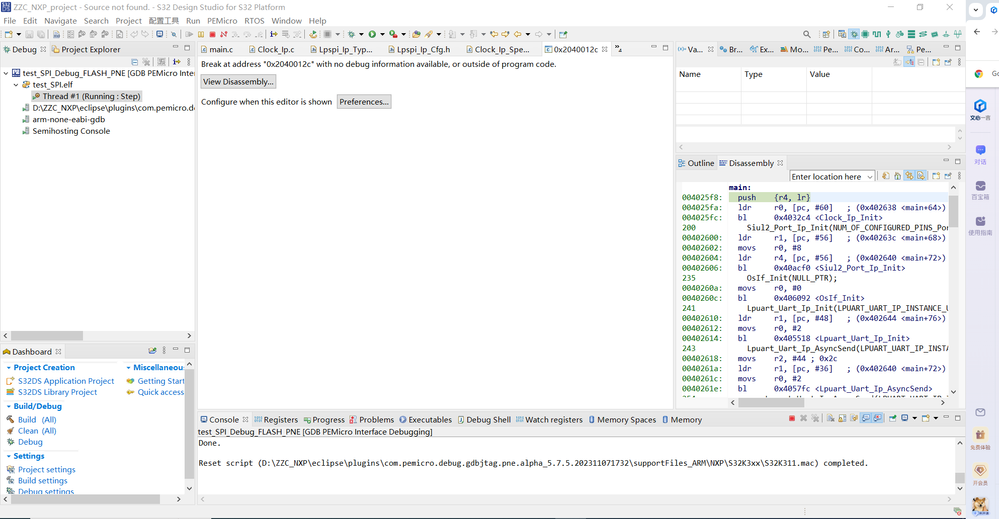Click the green chip perspective icon

tap(865, 34)
